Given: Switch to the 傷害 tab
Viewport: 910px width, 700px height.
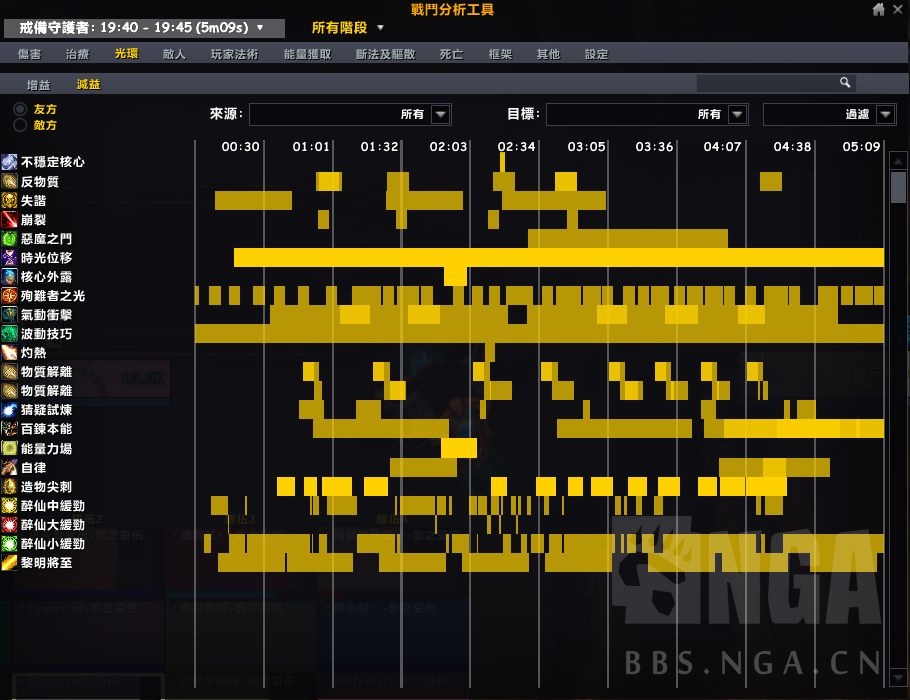Looking at the screenshot, I should pos(29,54).
